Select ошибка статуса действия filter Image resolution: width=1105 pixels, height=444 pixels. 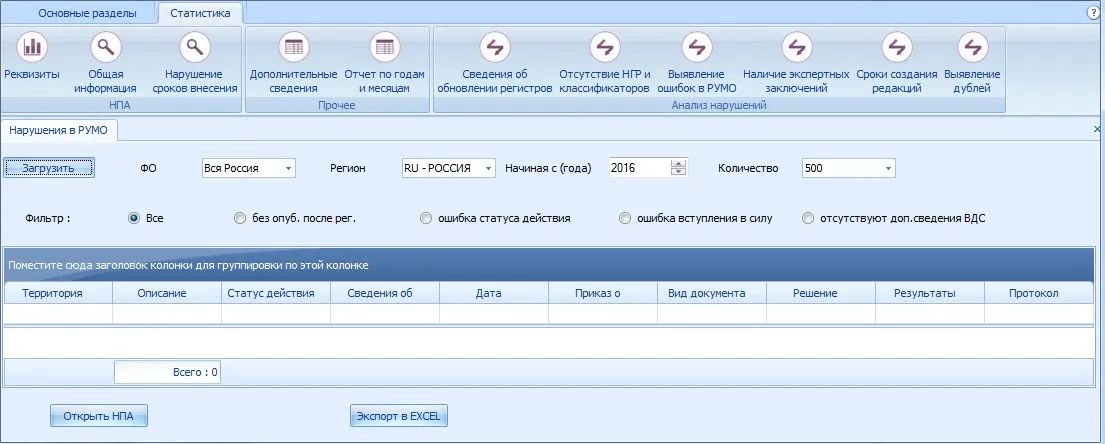point(426,218)
